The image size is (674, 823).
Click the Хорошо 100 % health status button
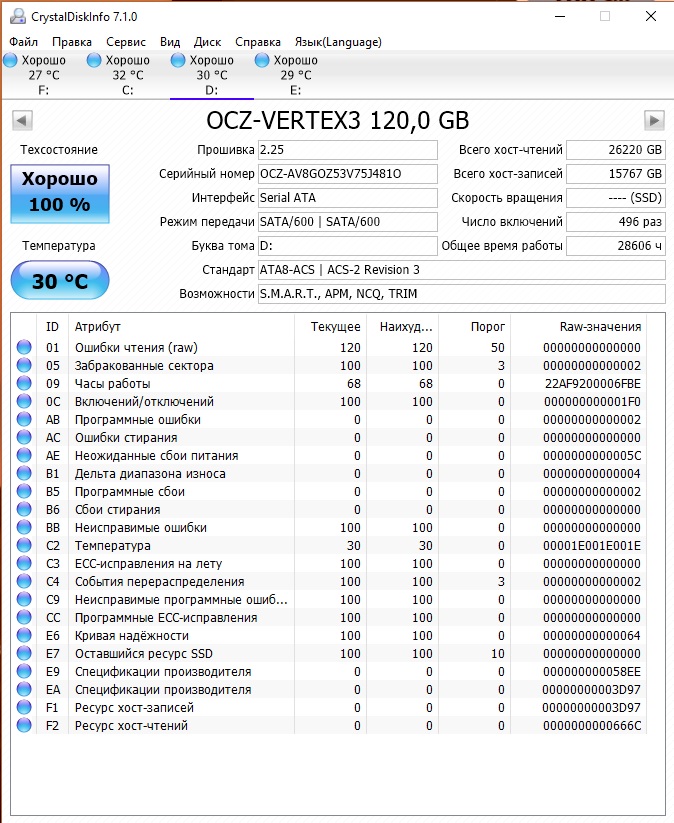click(x=60, y=194)
